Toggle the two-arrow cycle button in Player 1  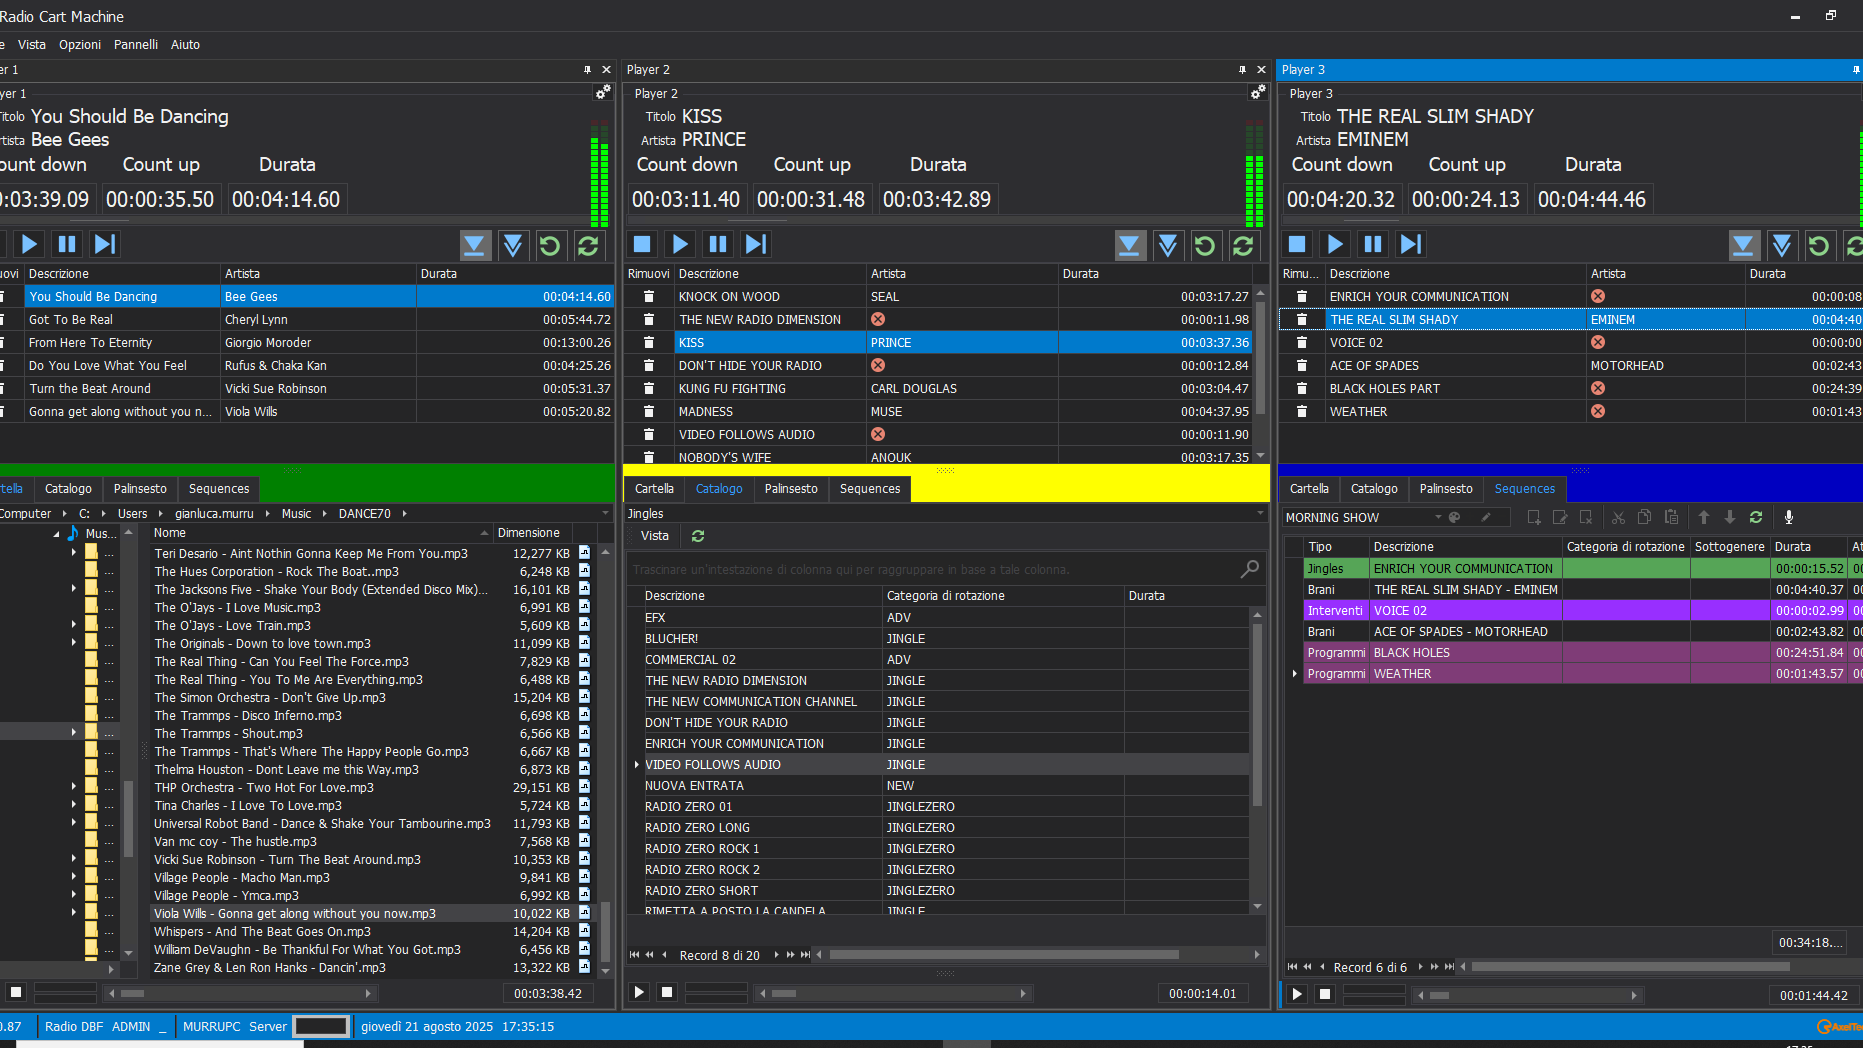click(x=588, y=245)
